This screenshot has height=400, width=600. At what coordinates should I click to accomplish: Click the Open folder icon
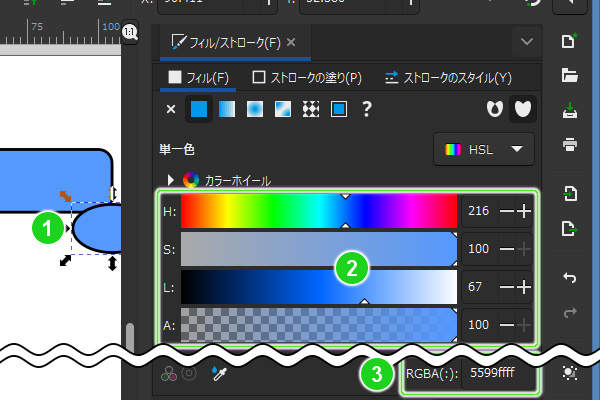click(569, 75)
